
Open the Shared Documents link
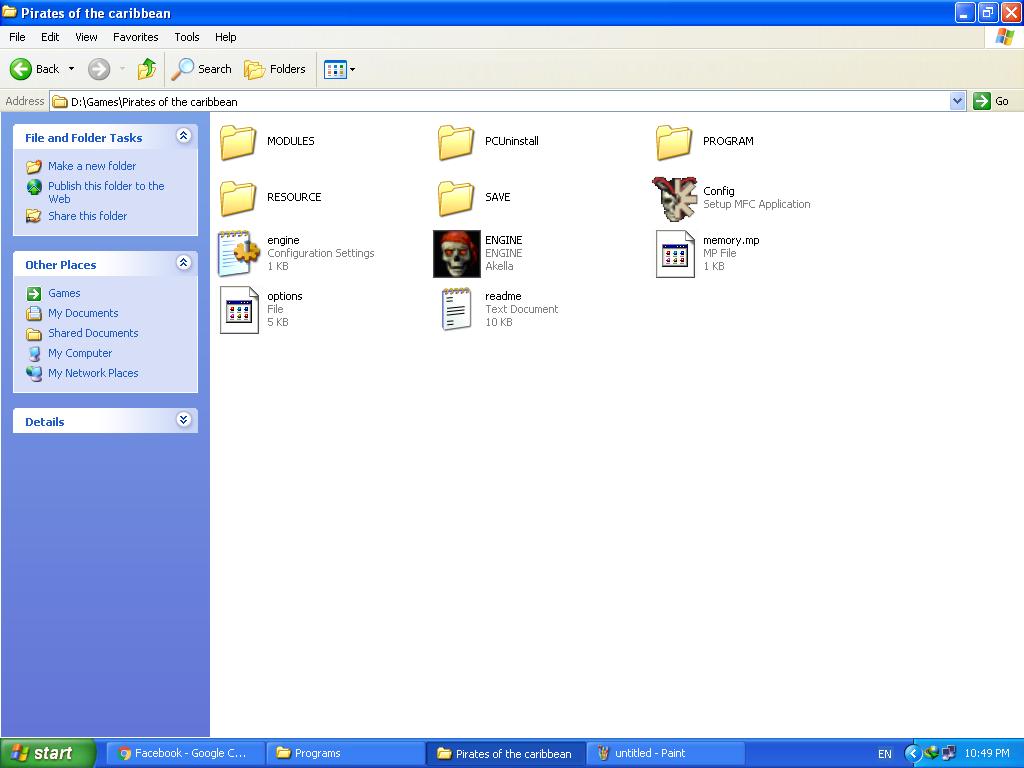[x=93, y=333]
